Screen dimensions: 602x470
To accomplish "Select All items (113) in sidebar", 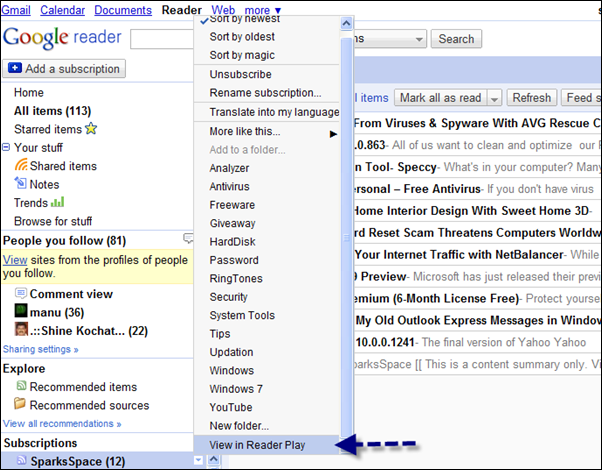I will pos(53,111).
